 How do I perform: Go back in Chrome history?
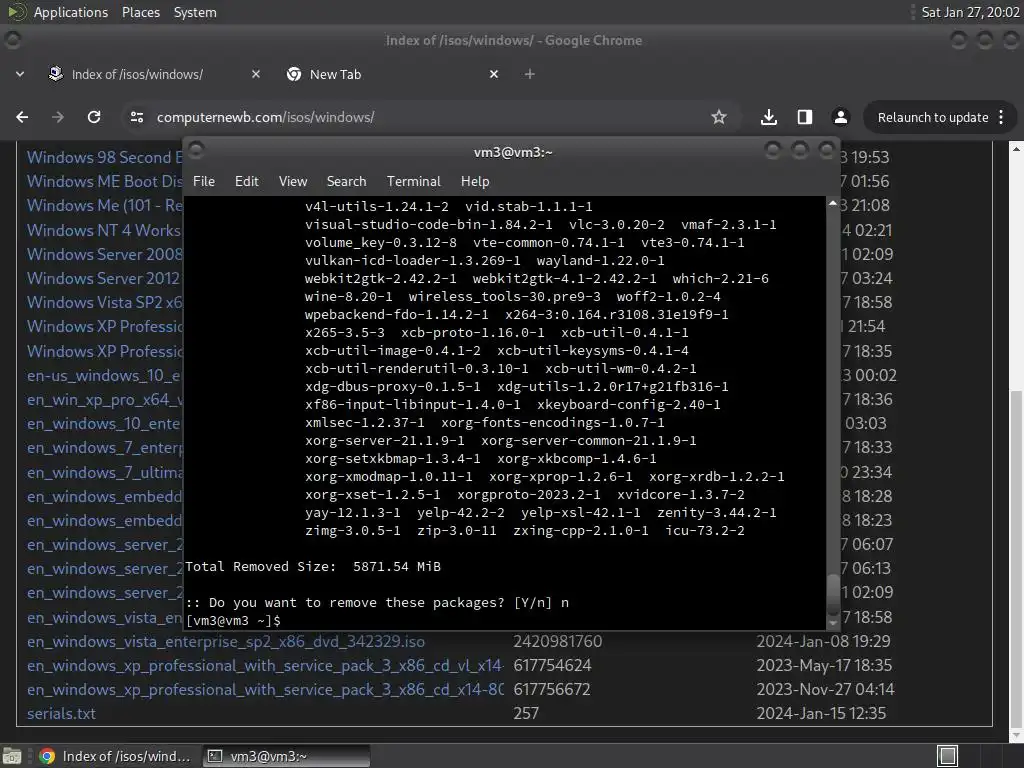[22, 117]
